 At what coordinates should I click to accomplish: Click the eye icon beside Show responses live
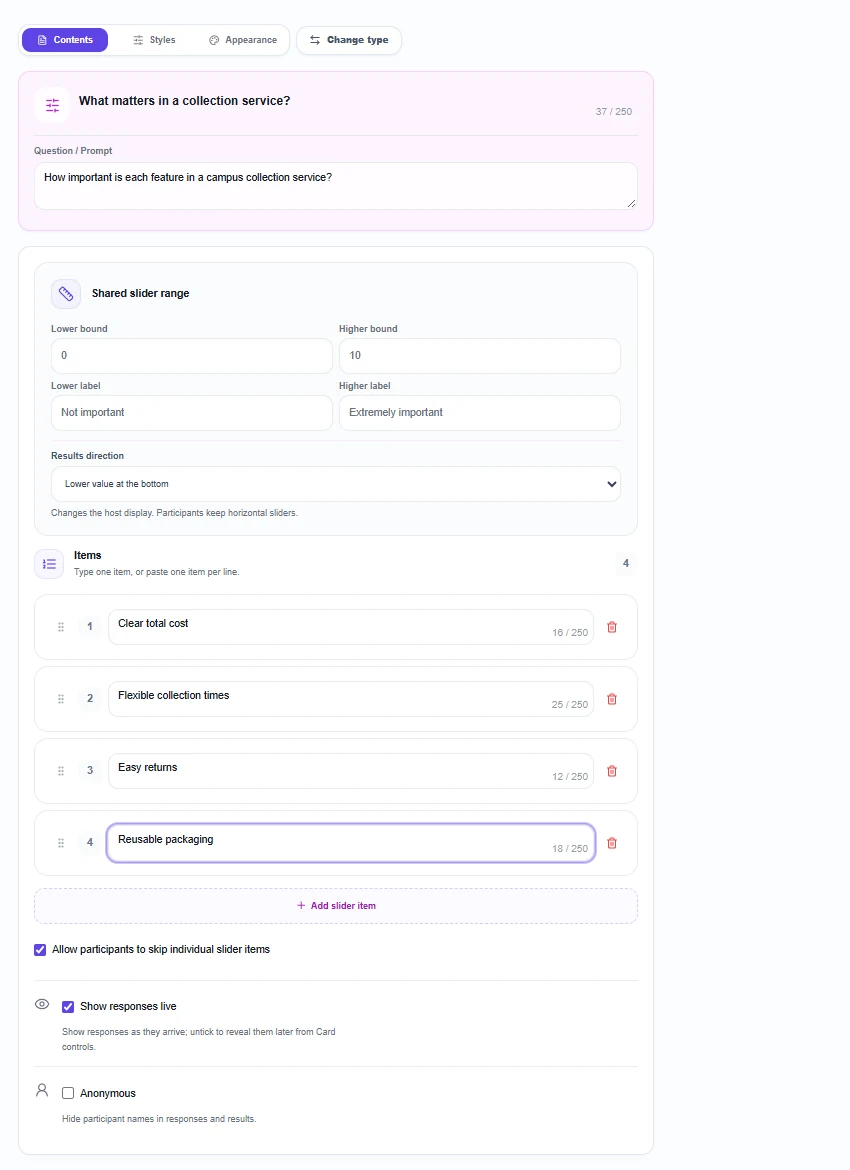(43, 1004)
